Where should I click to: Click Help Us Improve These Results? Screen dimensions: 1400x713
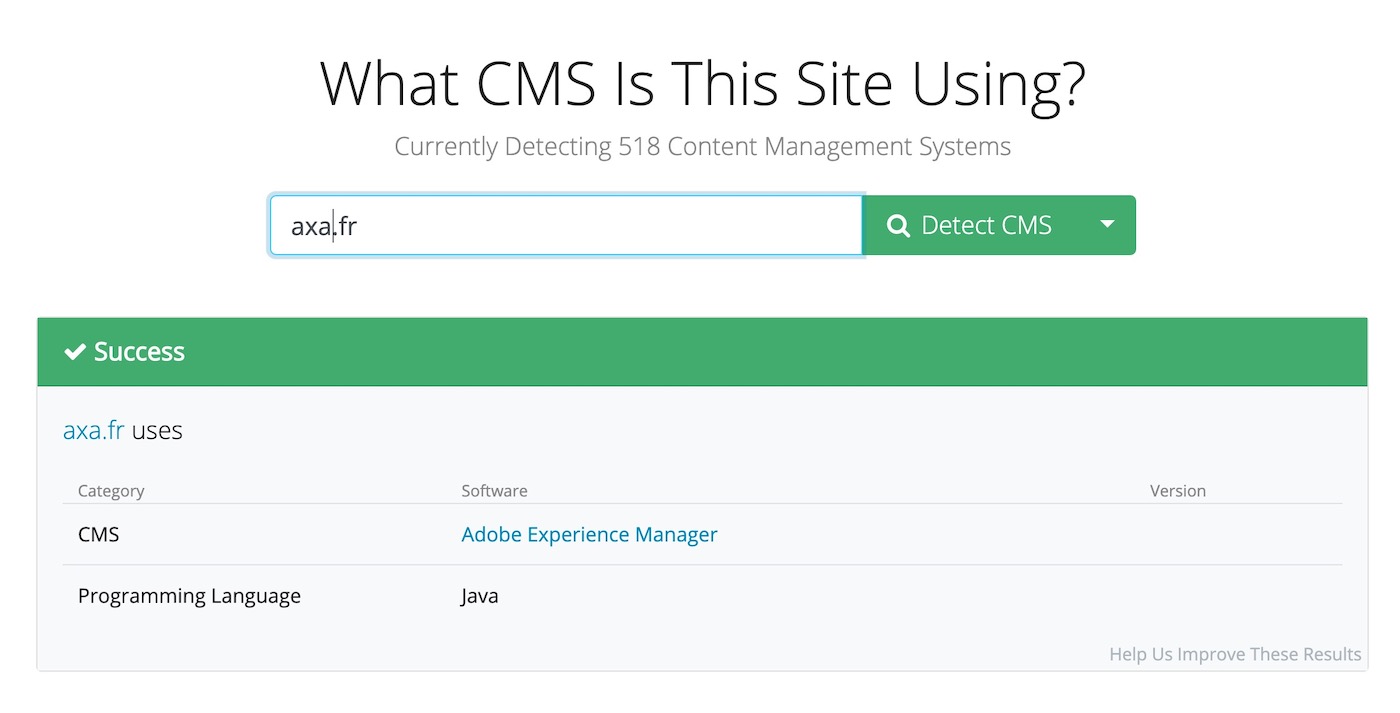point(1234,655)
